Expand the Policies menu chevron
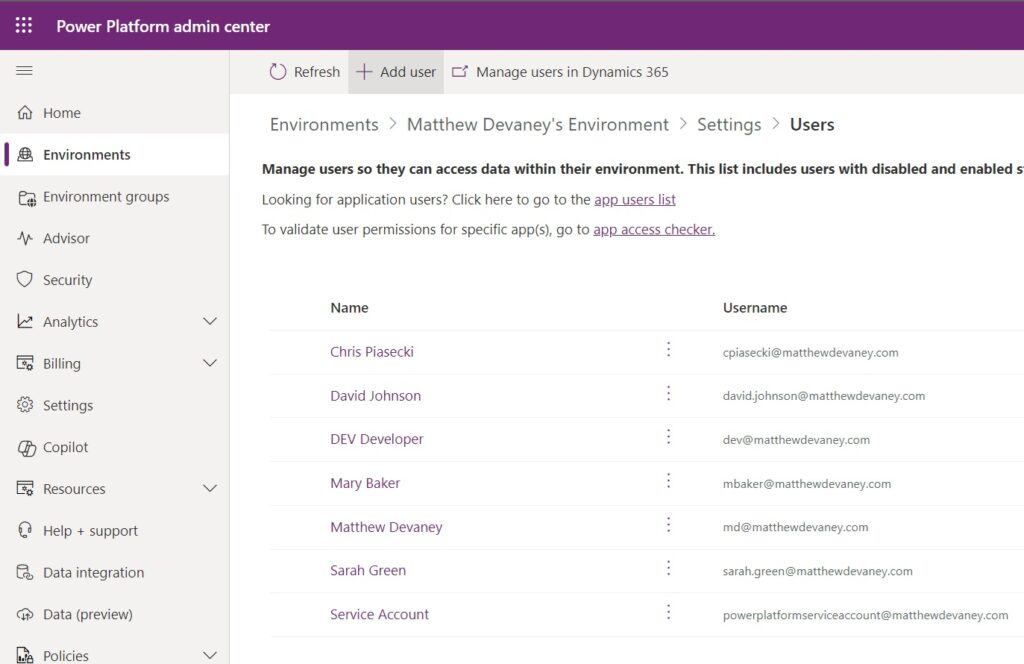Viewport: 1024px width, 664px height. (210, 655)
